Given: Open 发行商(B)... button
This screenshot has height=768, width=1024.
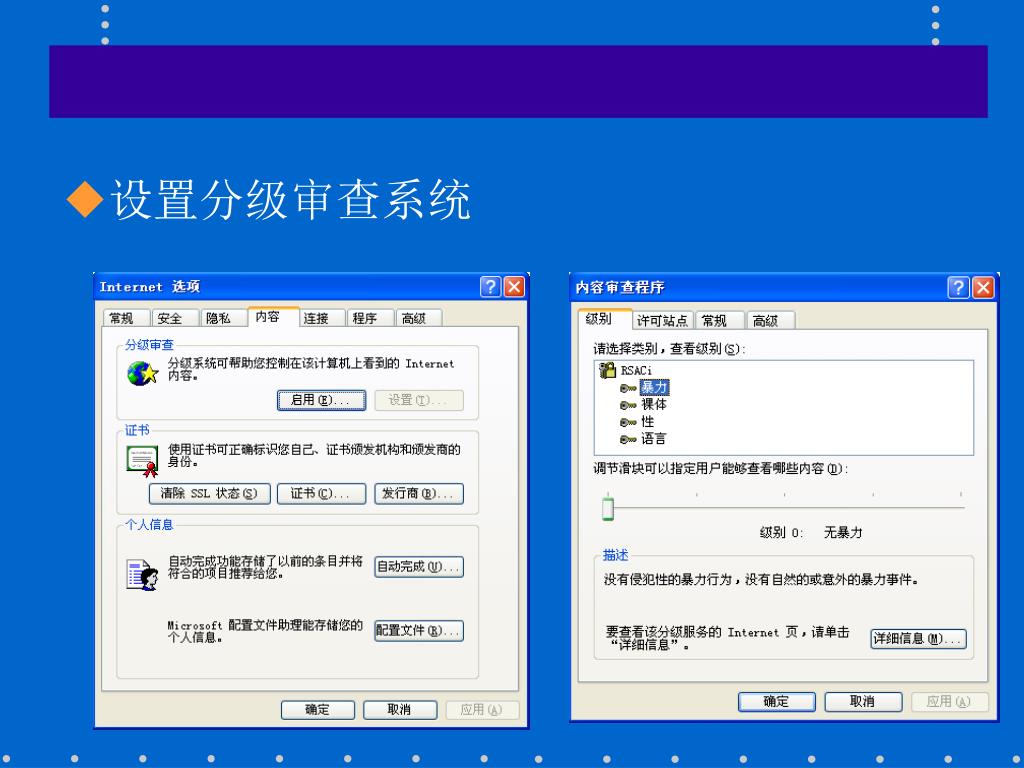Looking at the screenshot, I should pos(419,494).
